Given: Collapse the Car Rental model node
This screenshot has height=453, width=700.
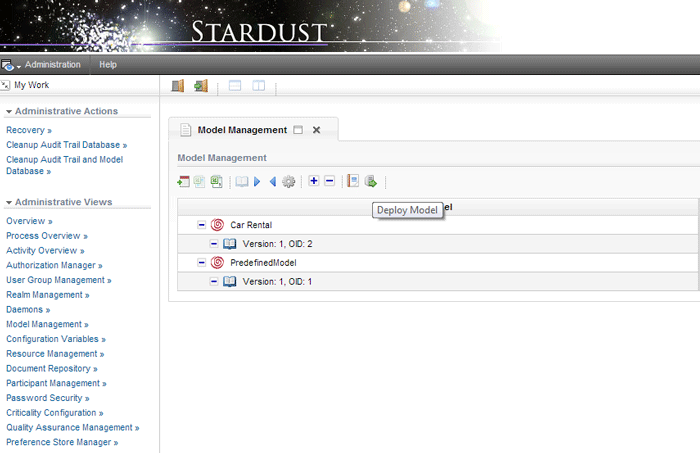Looking at the screenshot, I should point(202,225).
